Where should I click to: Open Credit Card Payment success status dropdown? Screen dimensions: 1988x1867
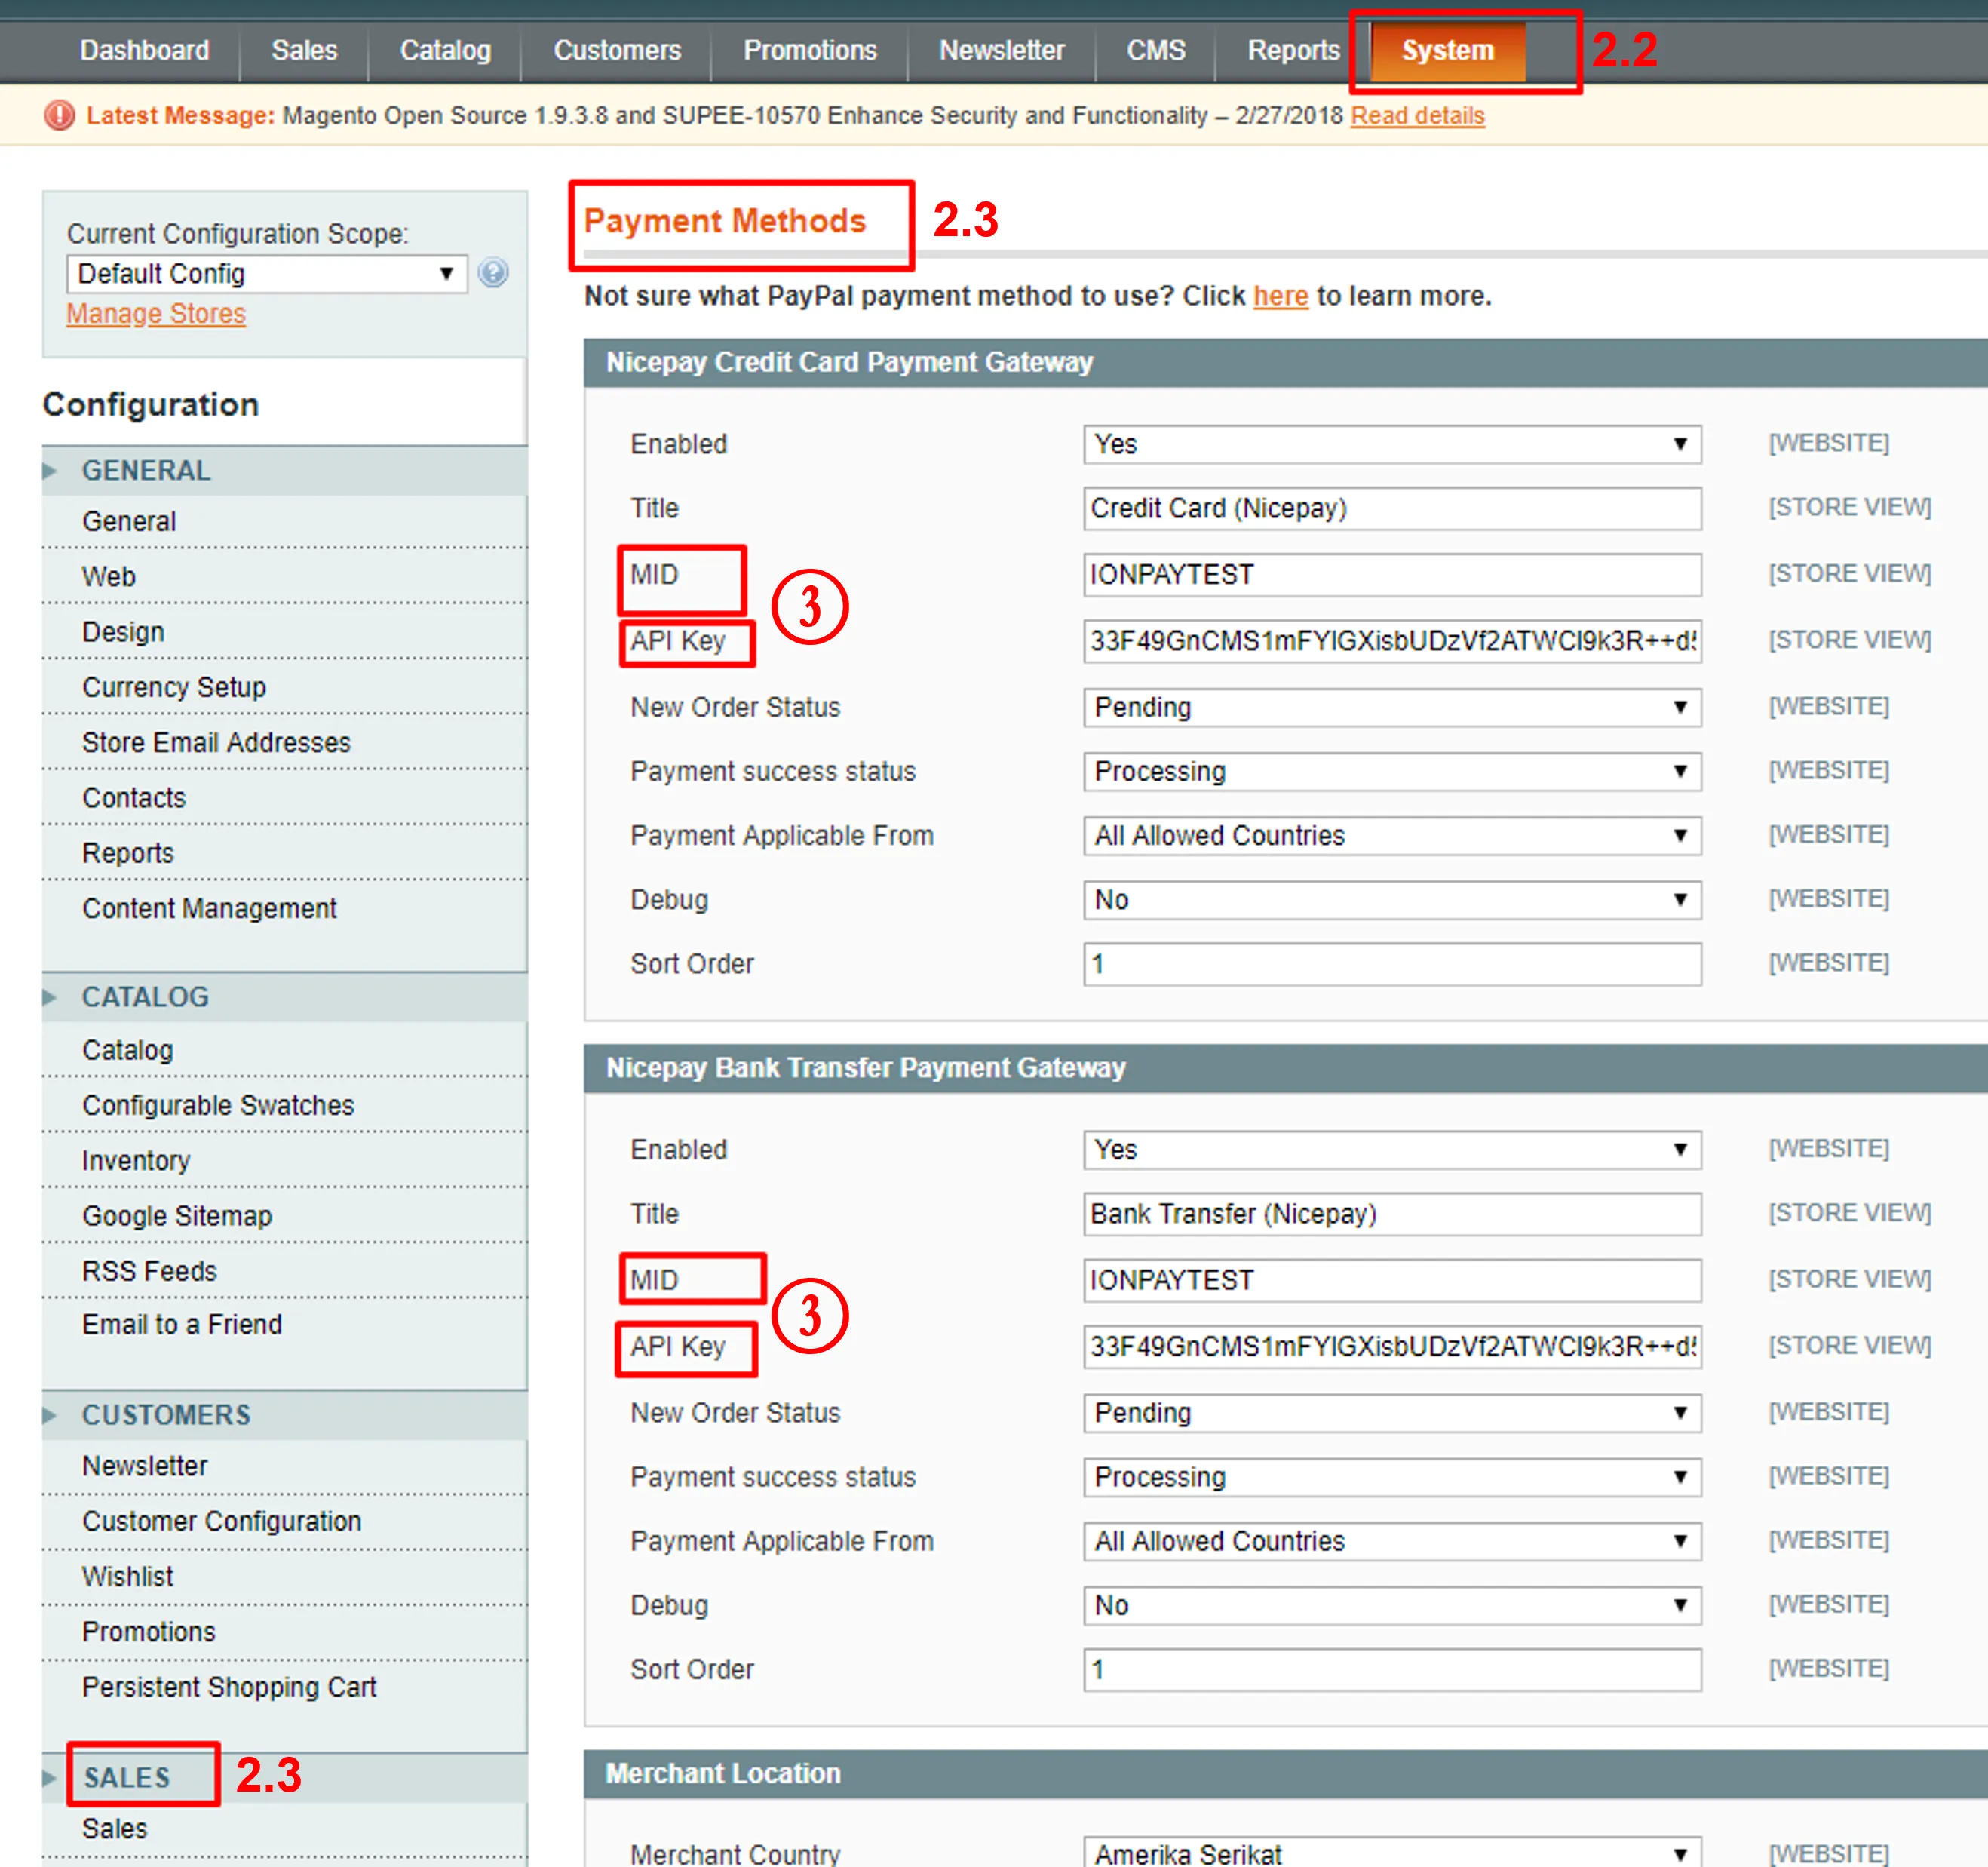(1392, 771)
